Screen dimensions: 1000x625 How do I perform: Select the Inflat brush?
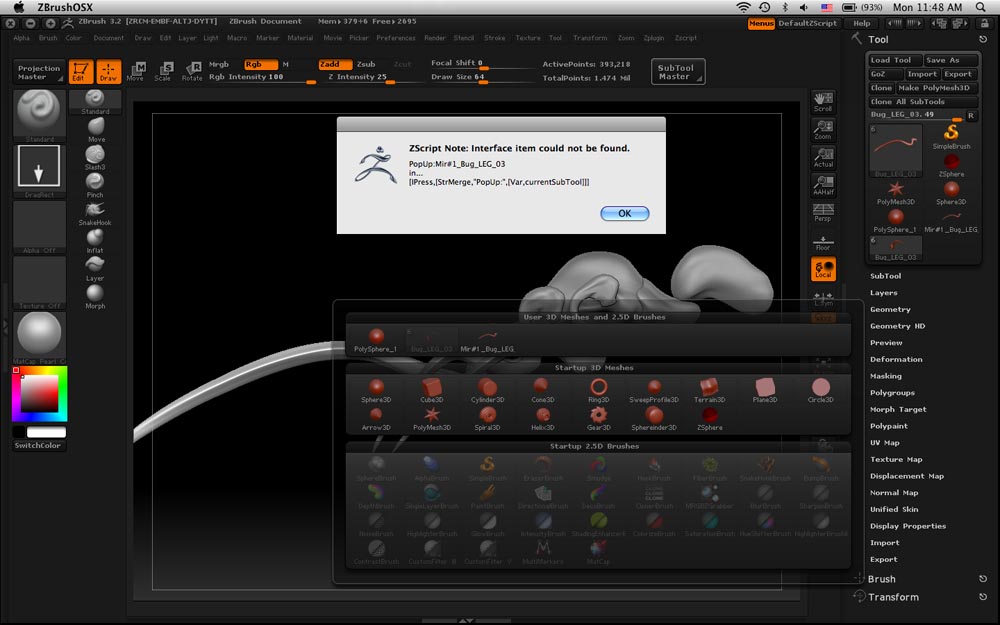click(96, 241)
